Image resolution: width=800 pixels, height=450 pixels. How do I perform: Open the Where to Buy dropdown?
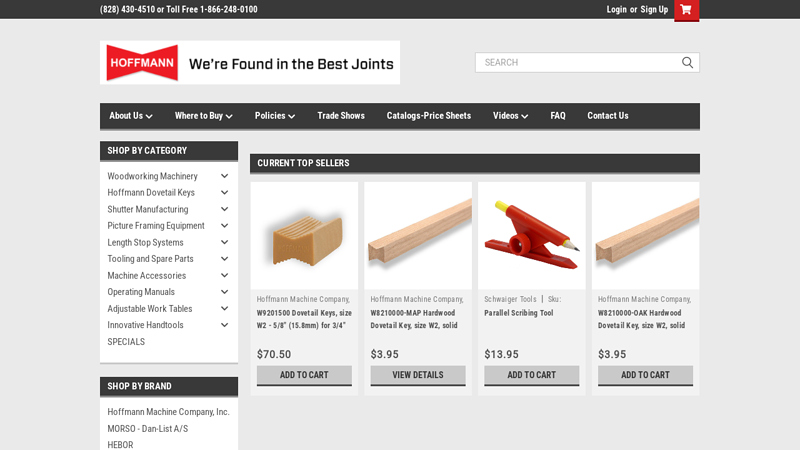pyautogui.click(x=203, y=116)
